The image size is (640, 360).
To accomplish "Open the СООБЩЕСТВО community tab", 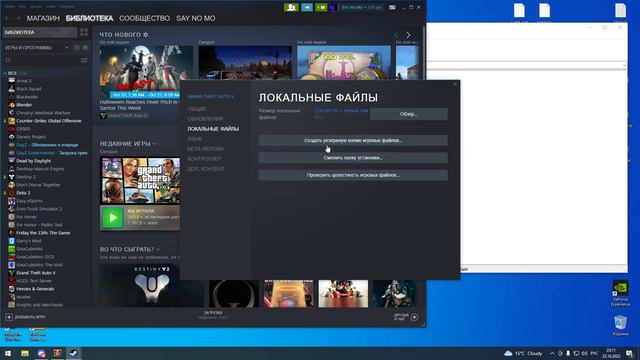I will (144, 18).
